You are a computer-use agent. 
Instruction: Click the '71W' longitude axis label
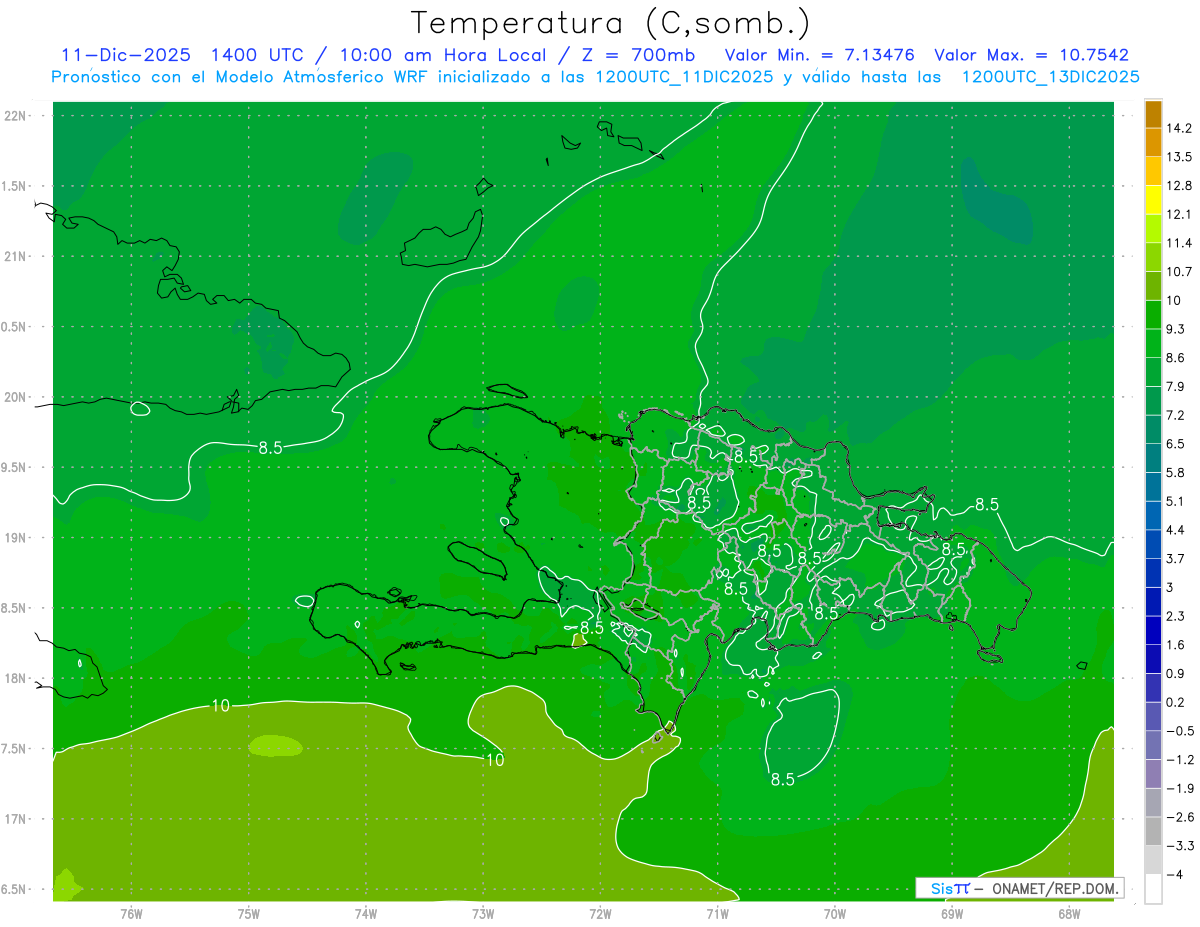tap(717, 913)
